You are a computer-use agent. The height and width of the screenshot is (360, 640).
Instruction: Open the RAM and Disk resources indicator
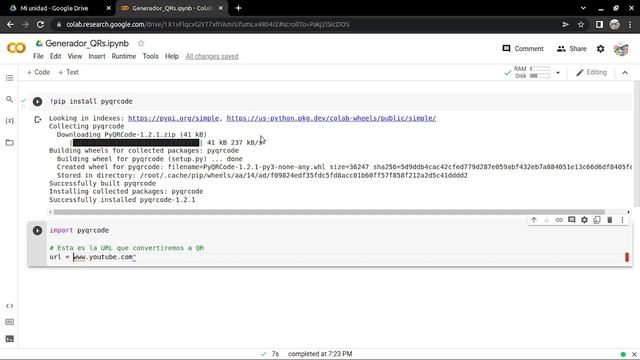point(532,72)
